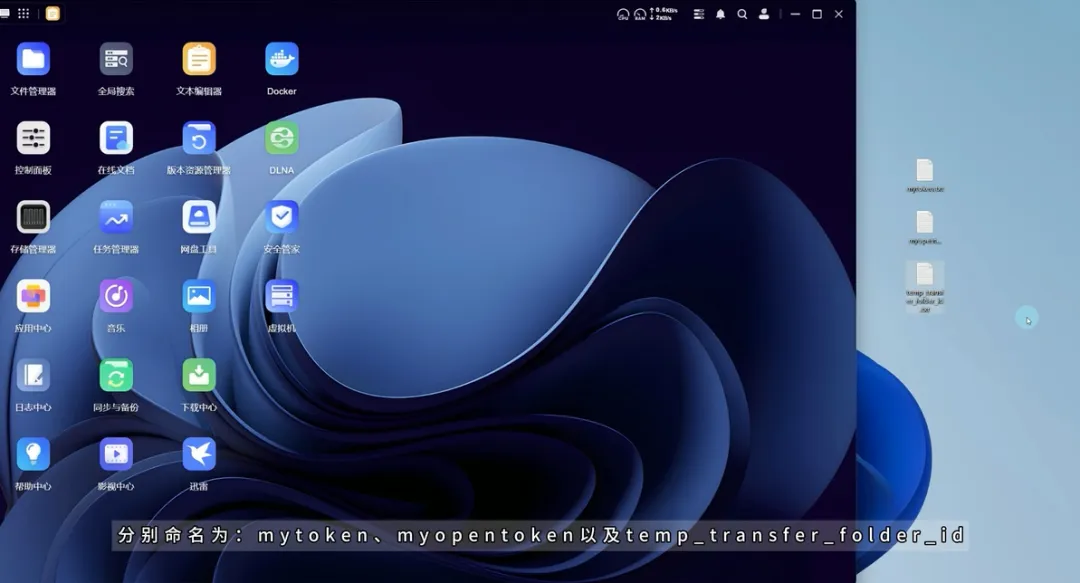The height and width of the screenshot is (583, 1080).
Task: Launch 迅雷 Xunlei app
Action: [199, 455]
